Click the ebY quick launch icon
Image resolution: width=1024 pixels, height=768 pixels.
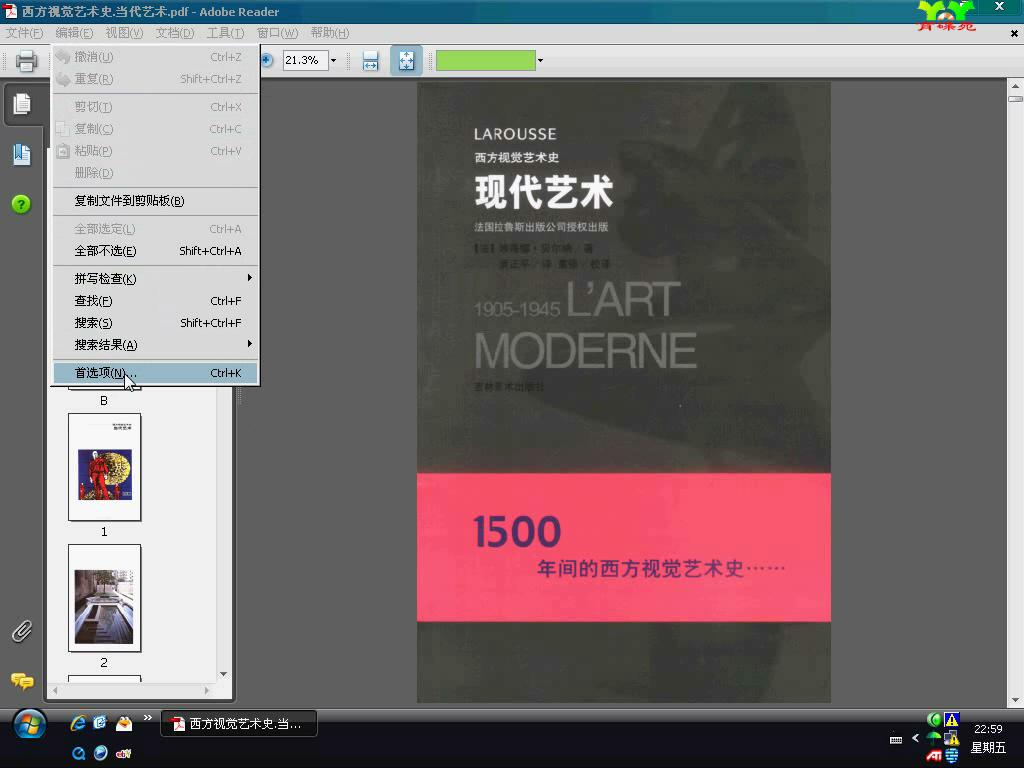(123, 754)
